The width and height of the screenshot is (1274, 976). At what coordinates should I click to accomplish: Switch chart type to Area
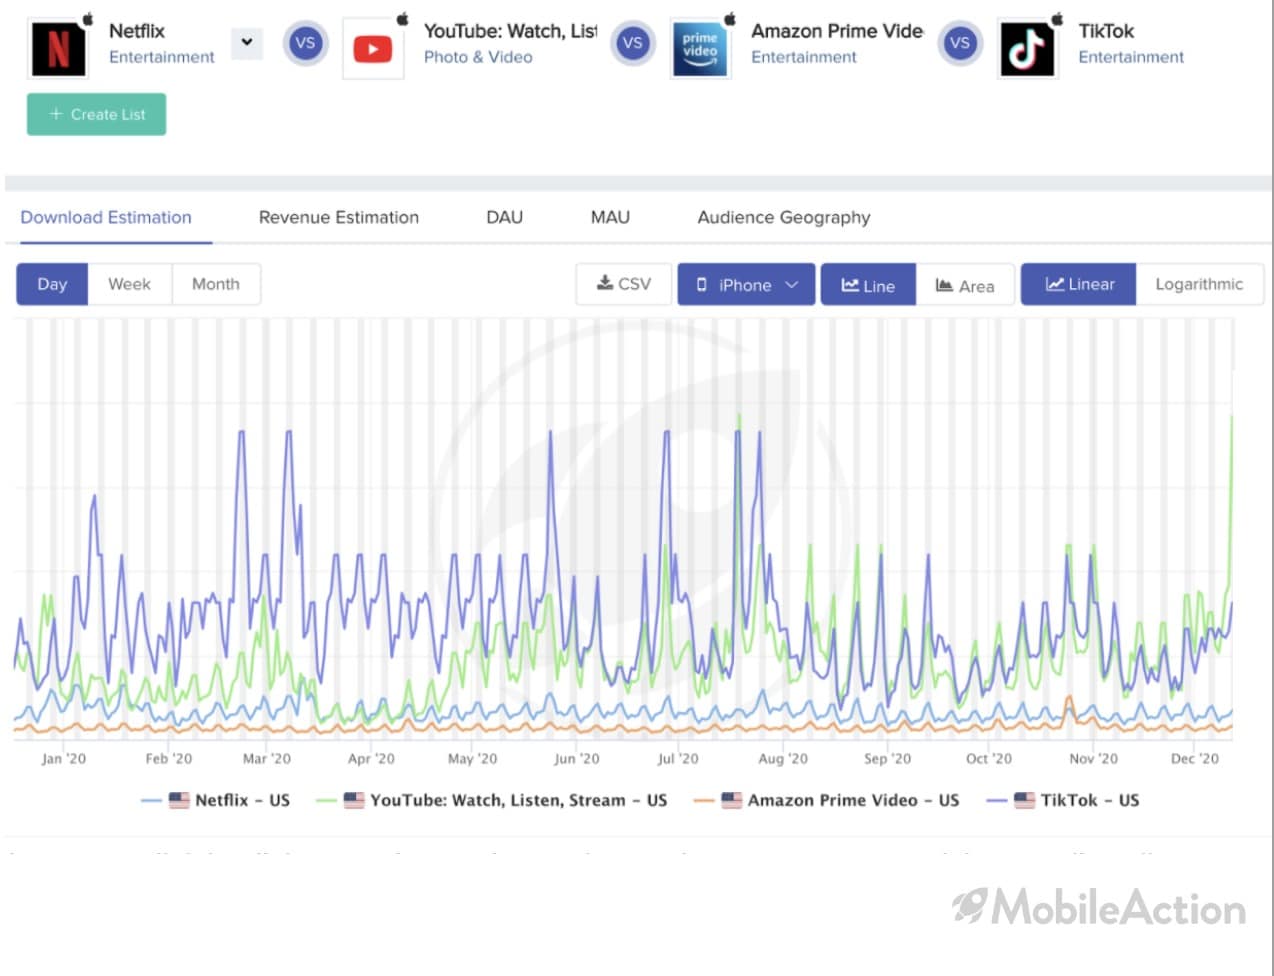click(x=965, y=284)
